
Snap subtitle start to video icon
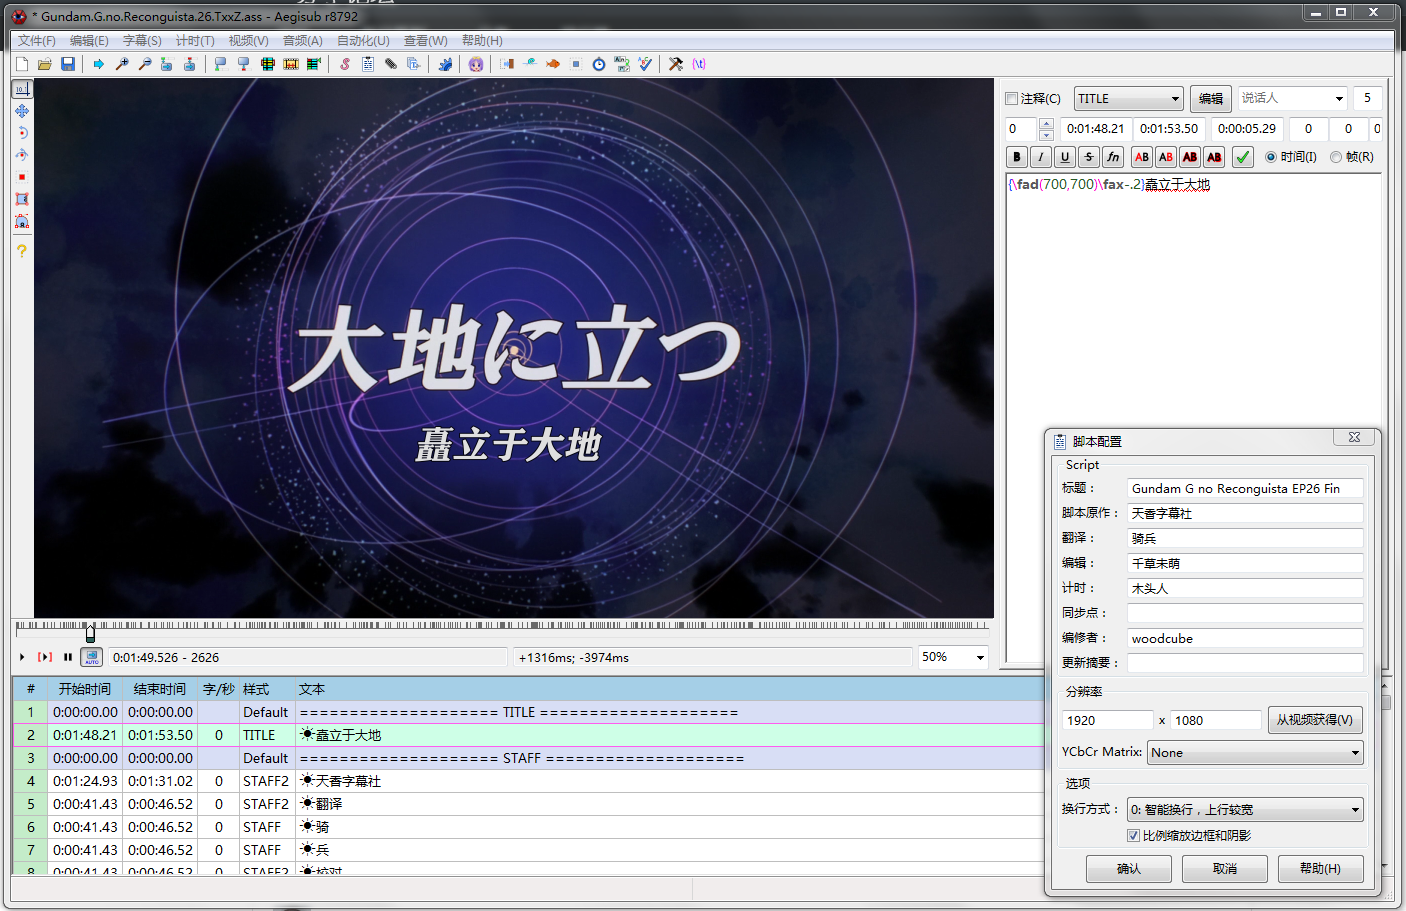coord(221,64)
